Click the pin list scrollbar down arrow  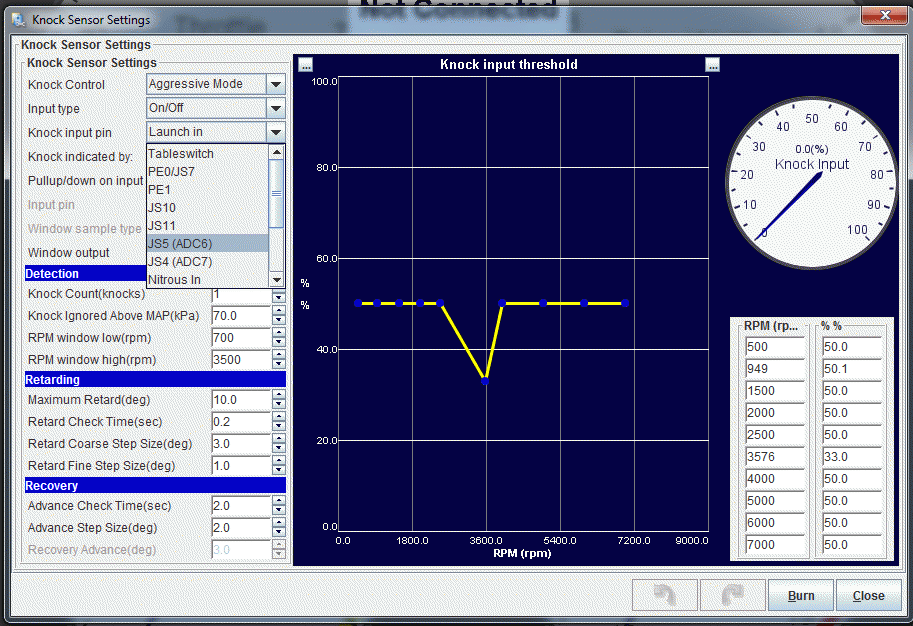(x=277, y=280)
